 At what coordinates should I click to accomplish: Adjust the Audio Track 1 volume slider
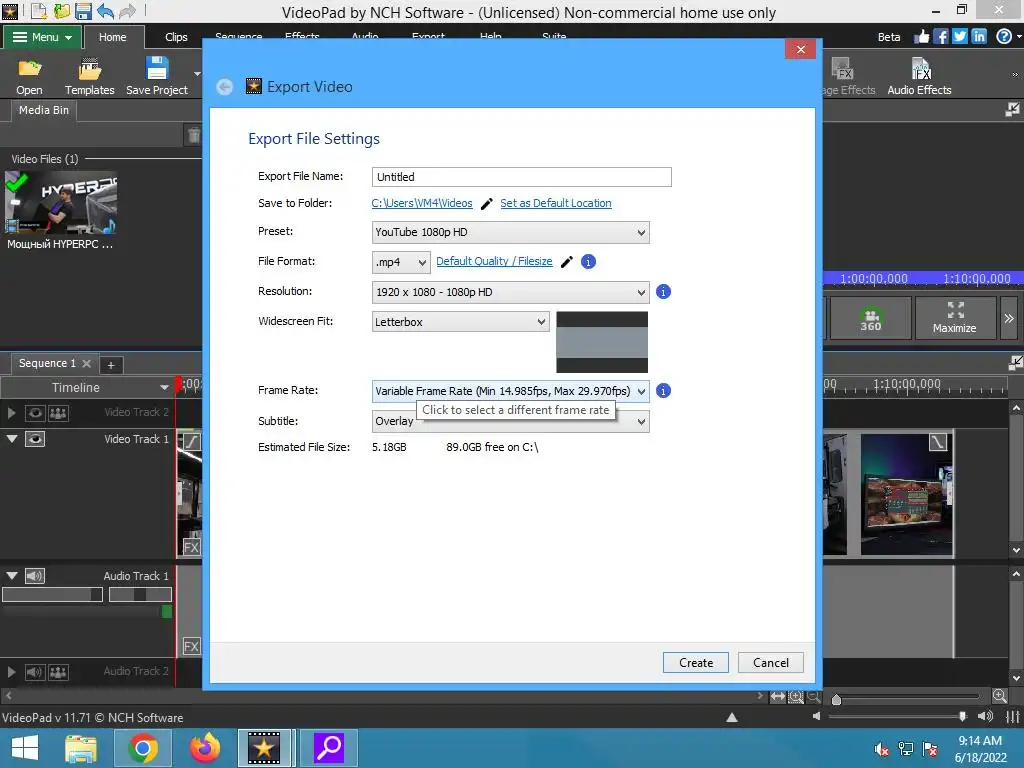pos(52,595)
